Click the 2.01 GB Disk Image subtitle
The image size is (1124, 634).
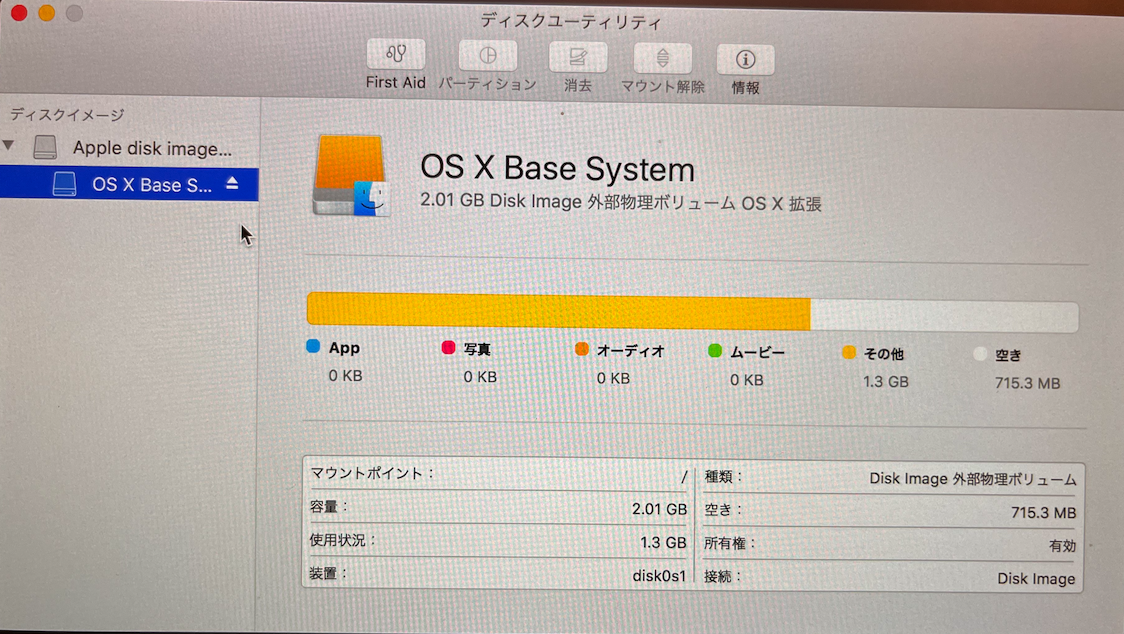[621, 202]
